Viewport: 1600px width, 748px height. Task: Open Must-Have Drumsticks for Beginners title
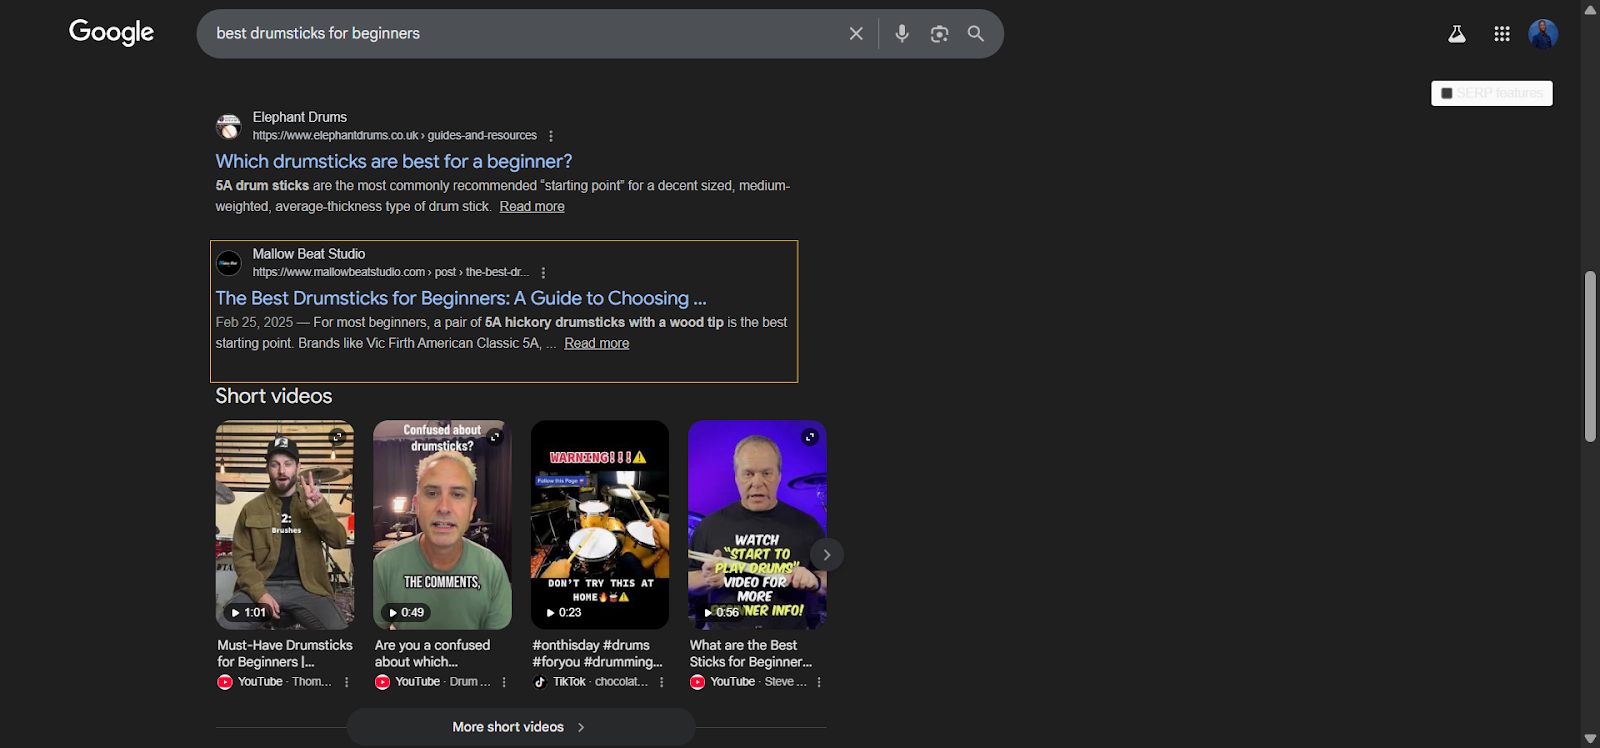click(x=285, y=653)
